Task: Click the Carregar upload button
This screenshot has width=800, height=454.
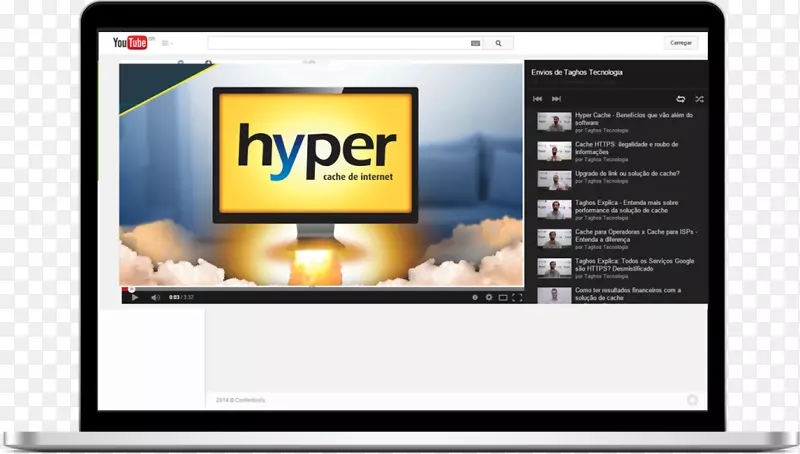Action: click(681, 43)
